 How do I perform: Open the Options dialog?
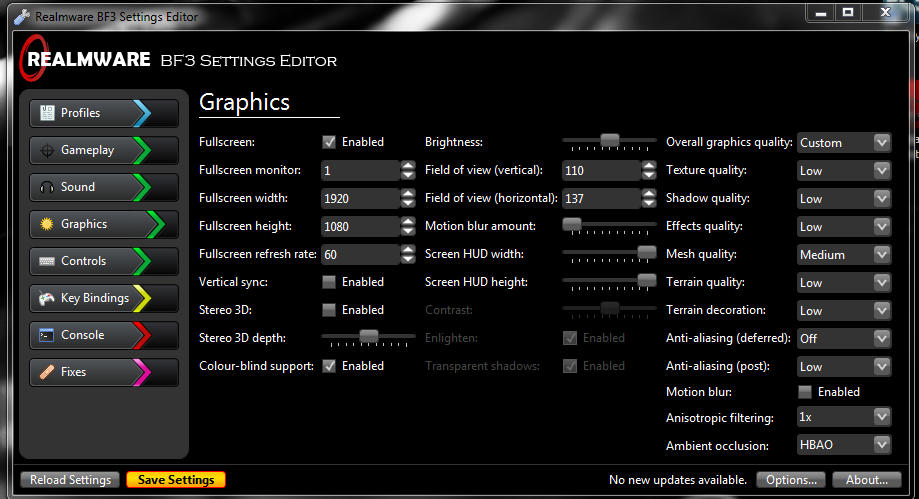[x=791, y=480]
